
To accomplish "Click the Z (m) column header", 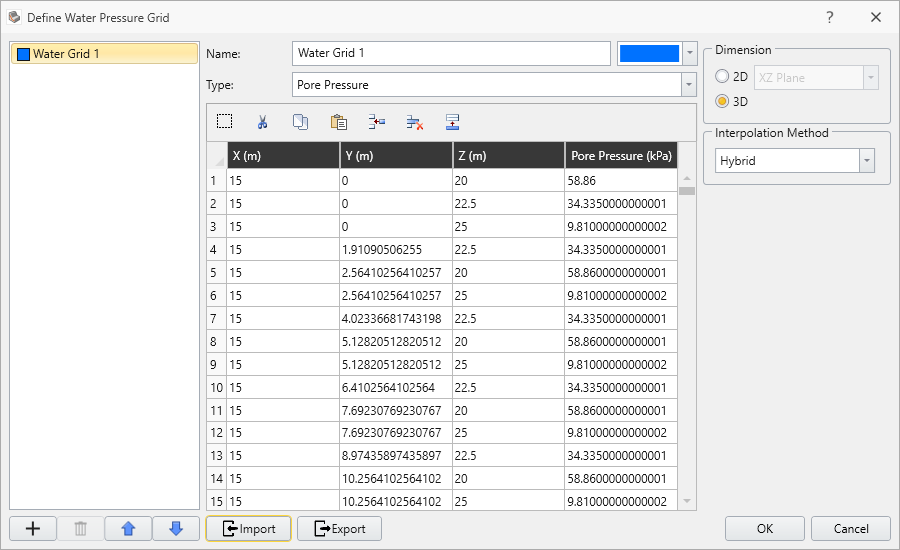I will coord(509,156).
